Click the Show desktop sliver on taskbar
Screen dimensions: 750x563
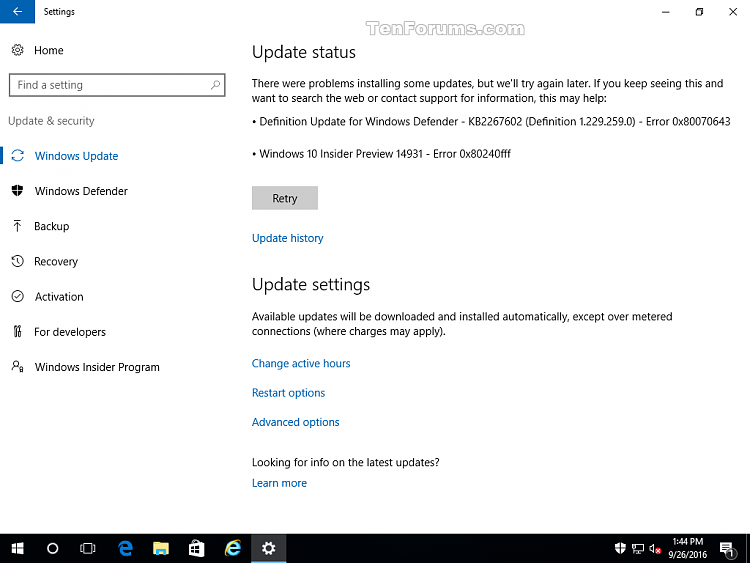(x=748, y=549)
